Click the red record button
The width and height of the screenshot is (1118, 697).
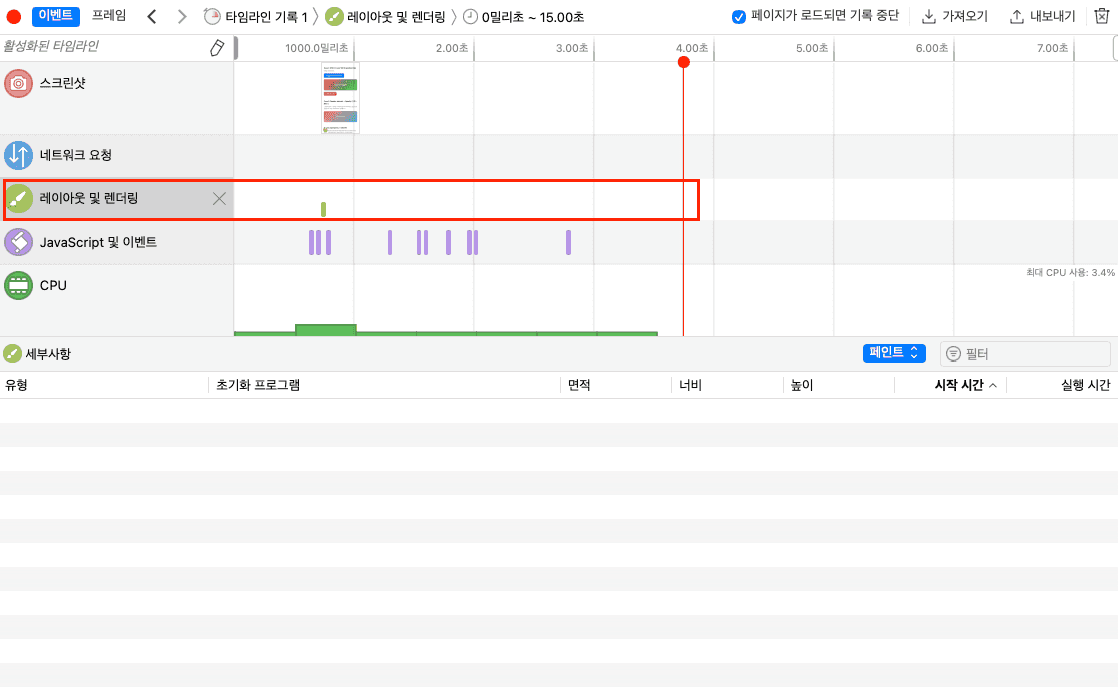[x=14, y=17]
